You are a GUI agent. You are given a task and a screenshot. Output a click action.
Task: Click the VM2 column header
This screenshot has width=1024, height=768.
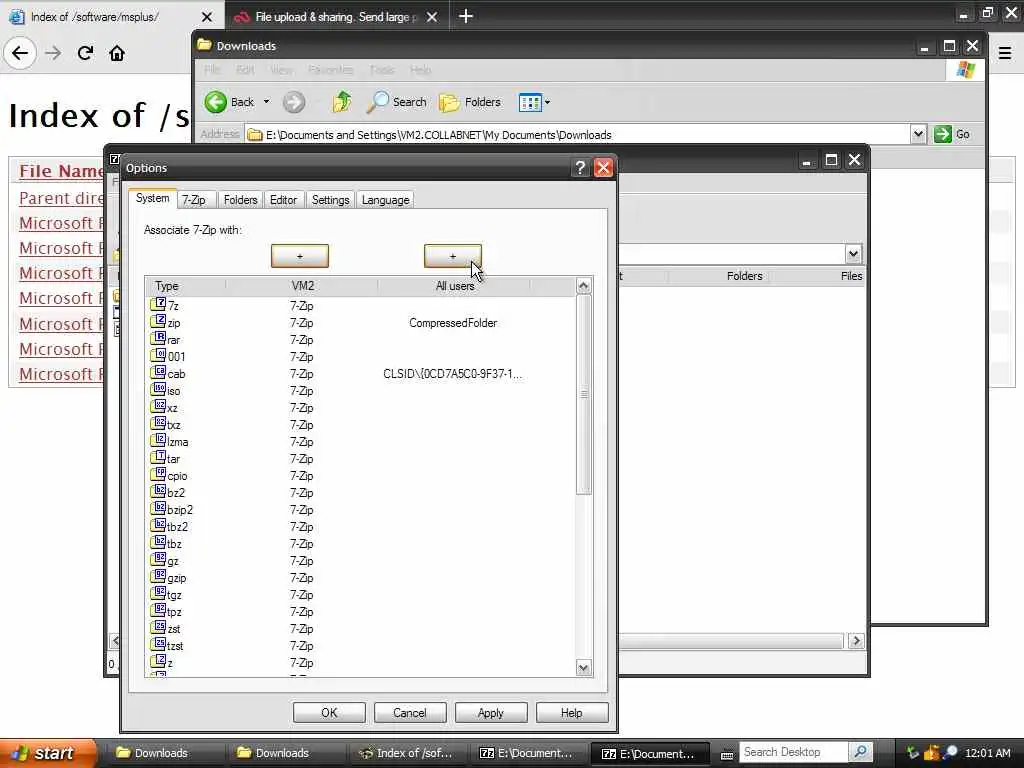tap(302, 285)
